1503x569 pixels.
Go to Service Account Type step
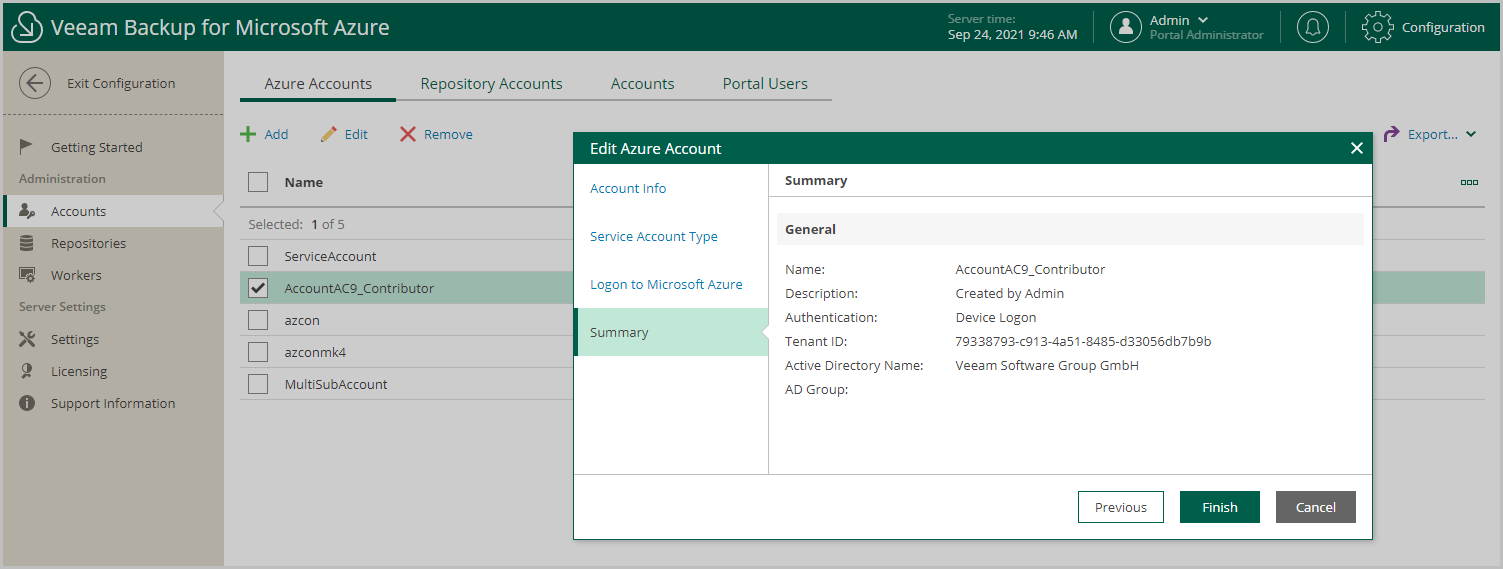point(654,236)
